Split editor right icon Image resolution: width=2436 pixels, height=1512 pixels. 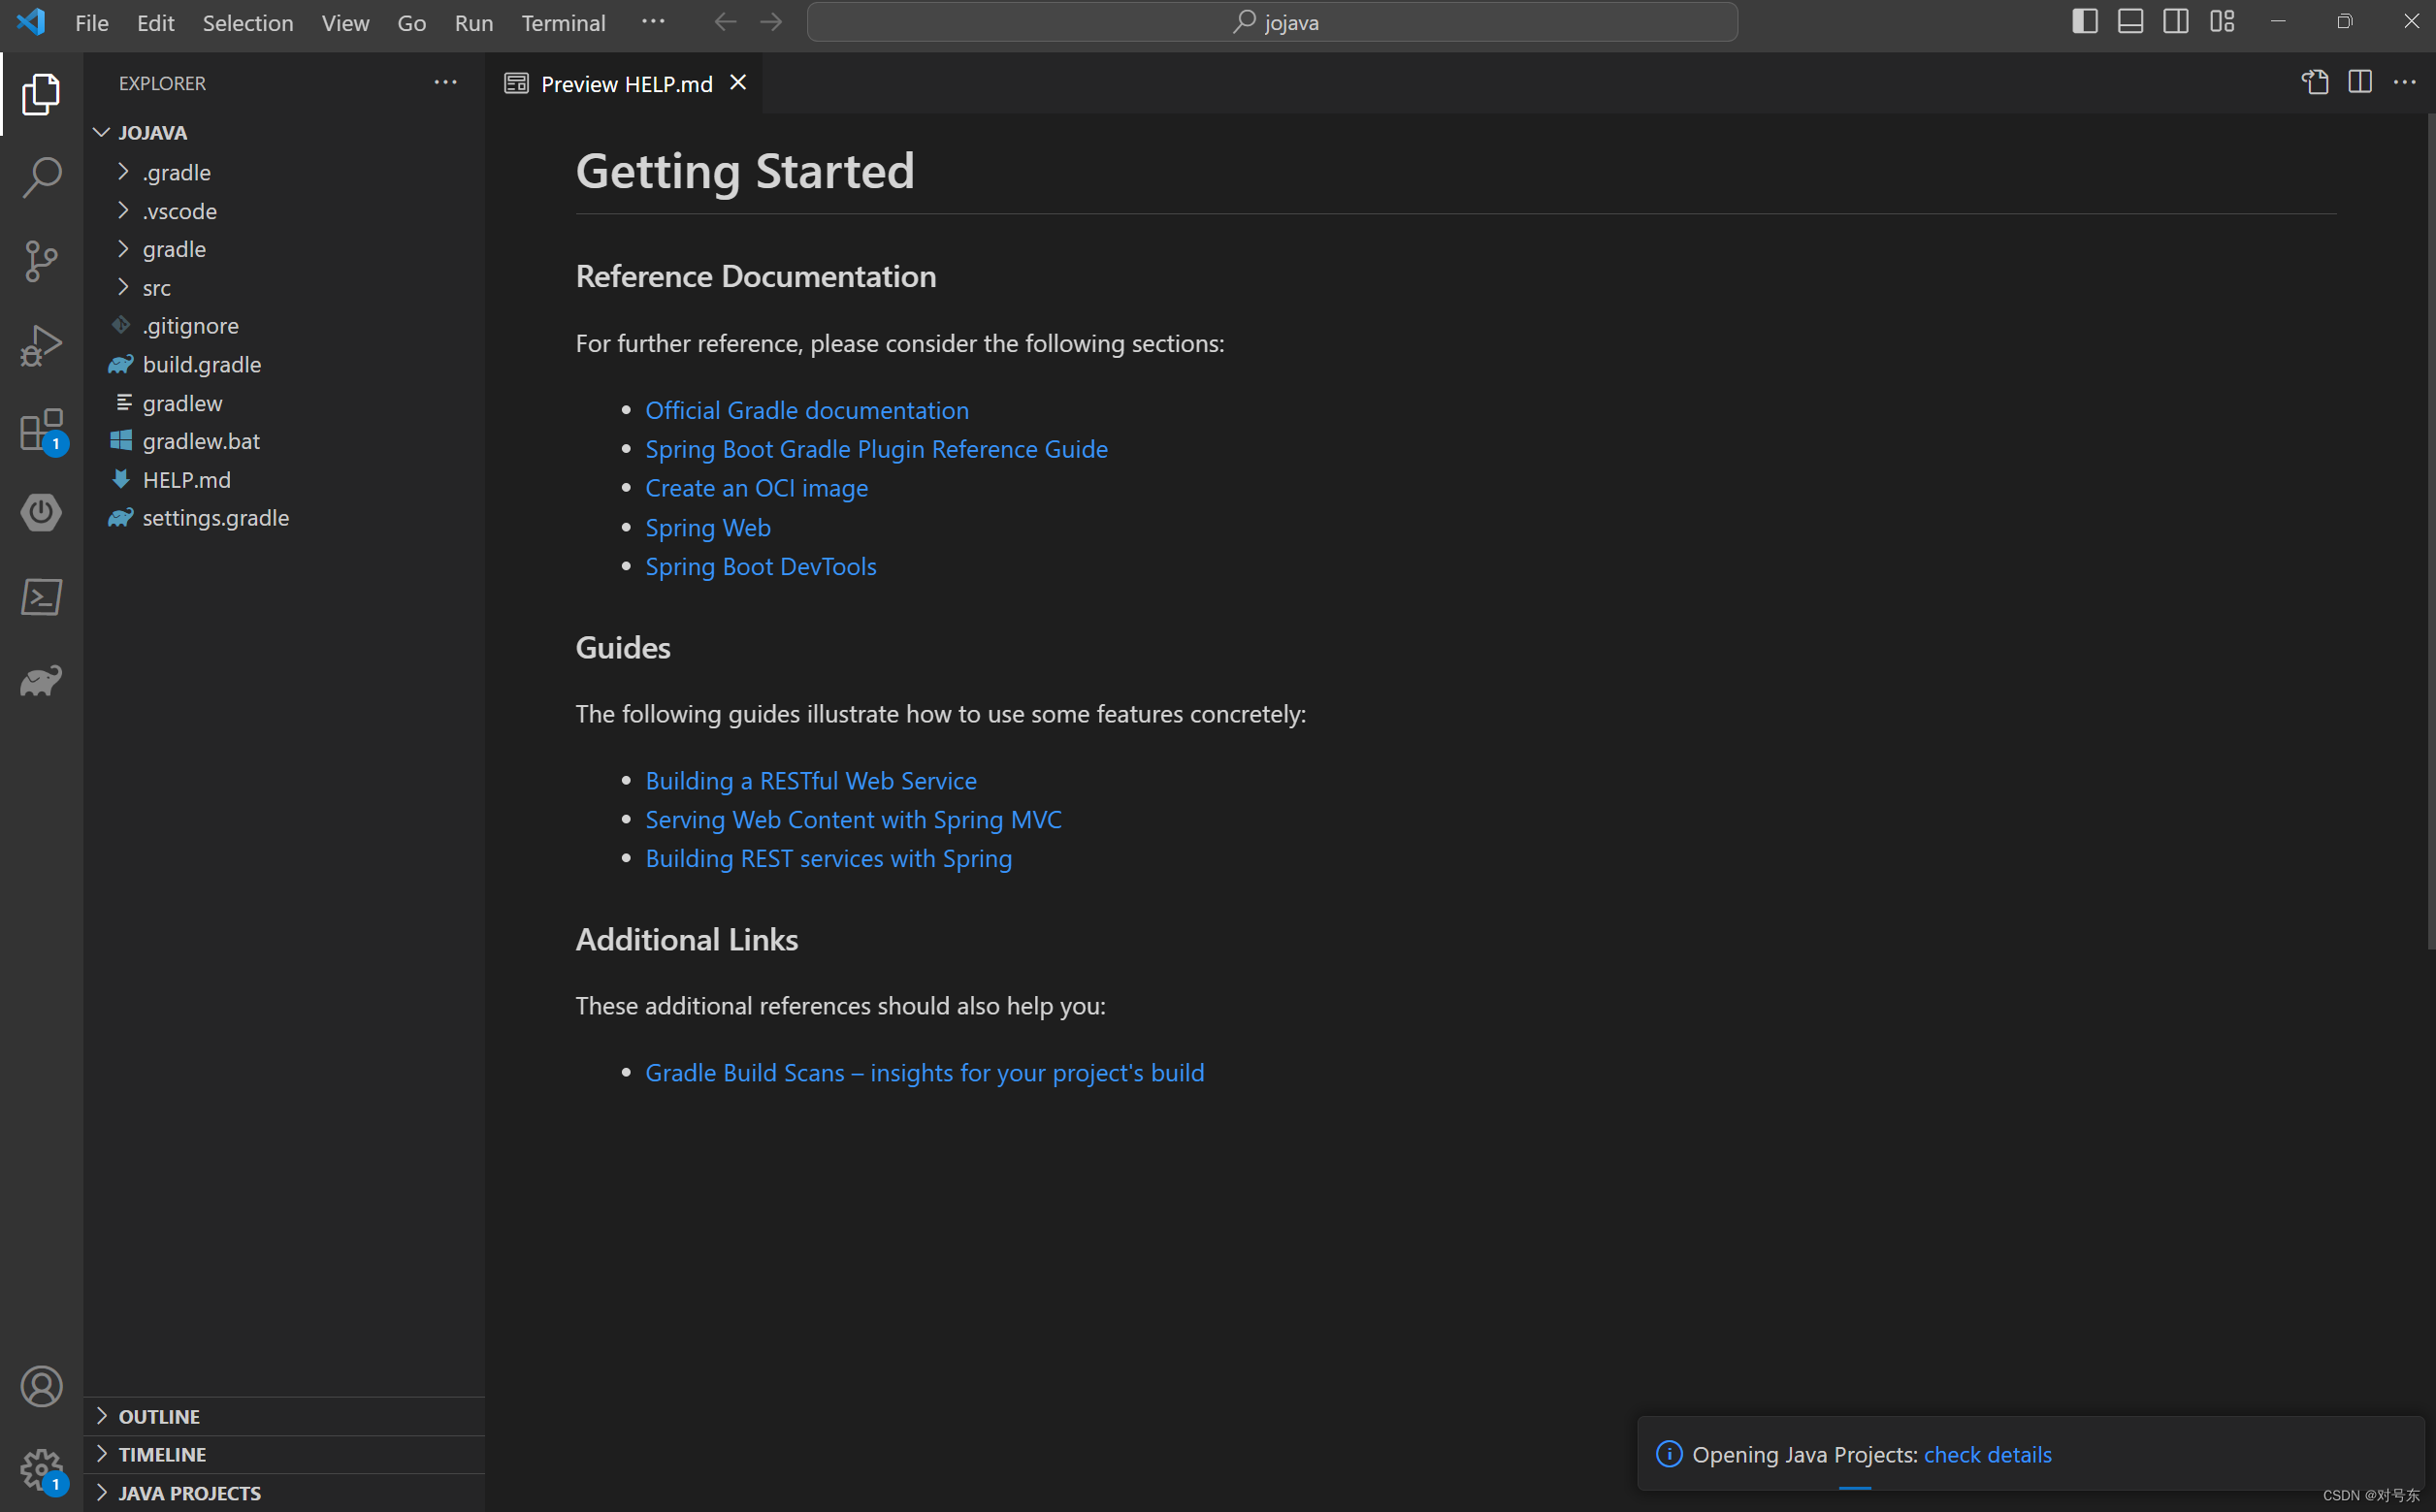(2360, 82)
